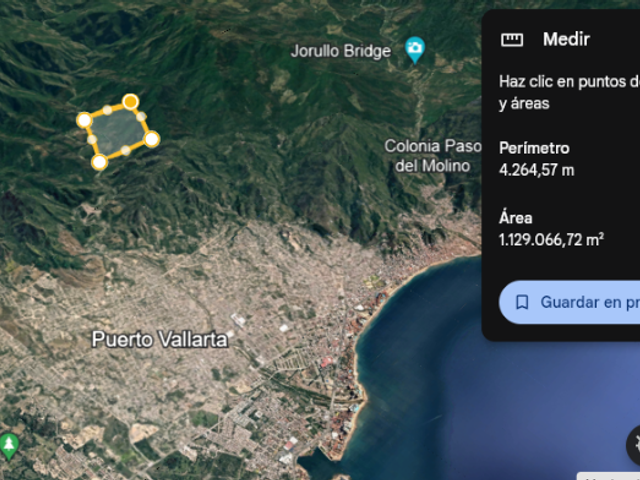Screen dimensions: 640x480
Task: Click the shaded measured polygon area
Action: [117, 131]
